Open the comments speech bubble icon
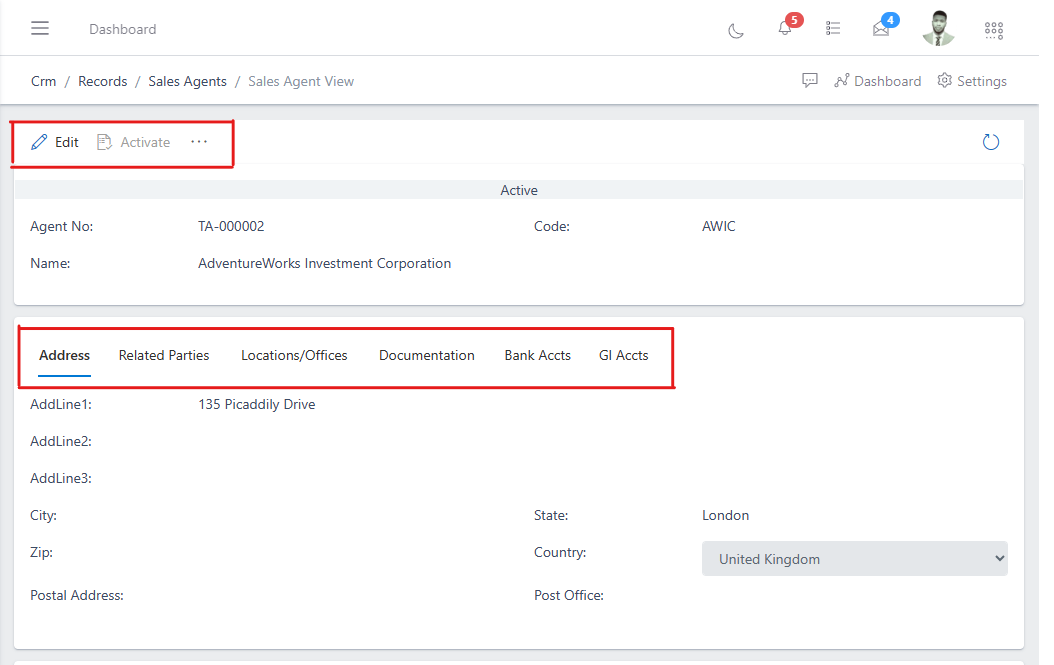Image resolution: width=1054 pixels, height=665 pixels. click(810, 80)
